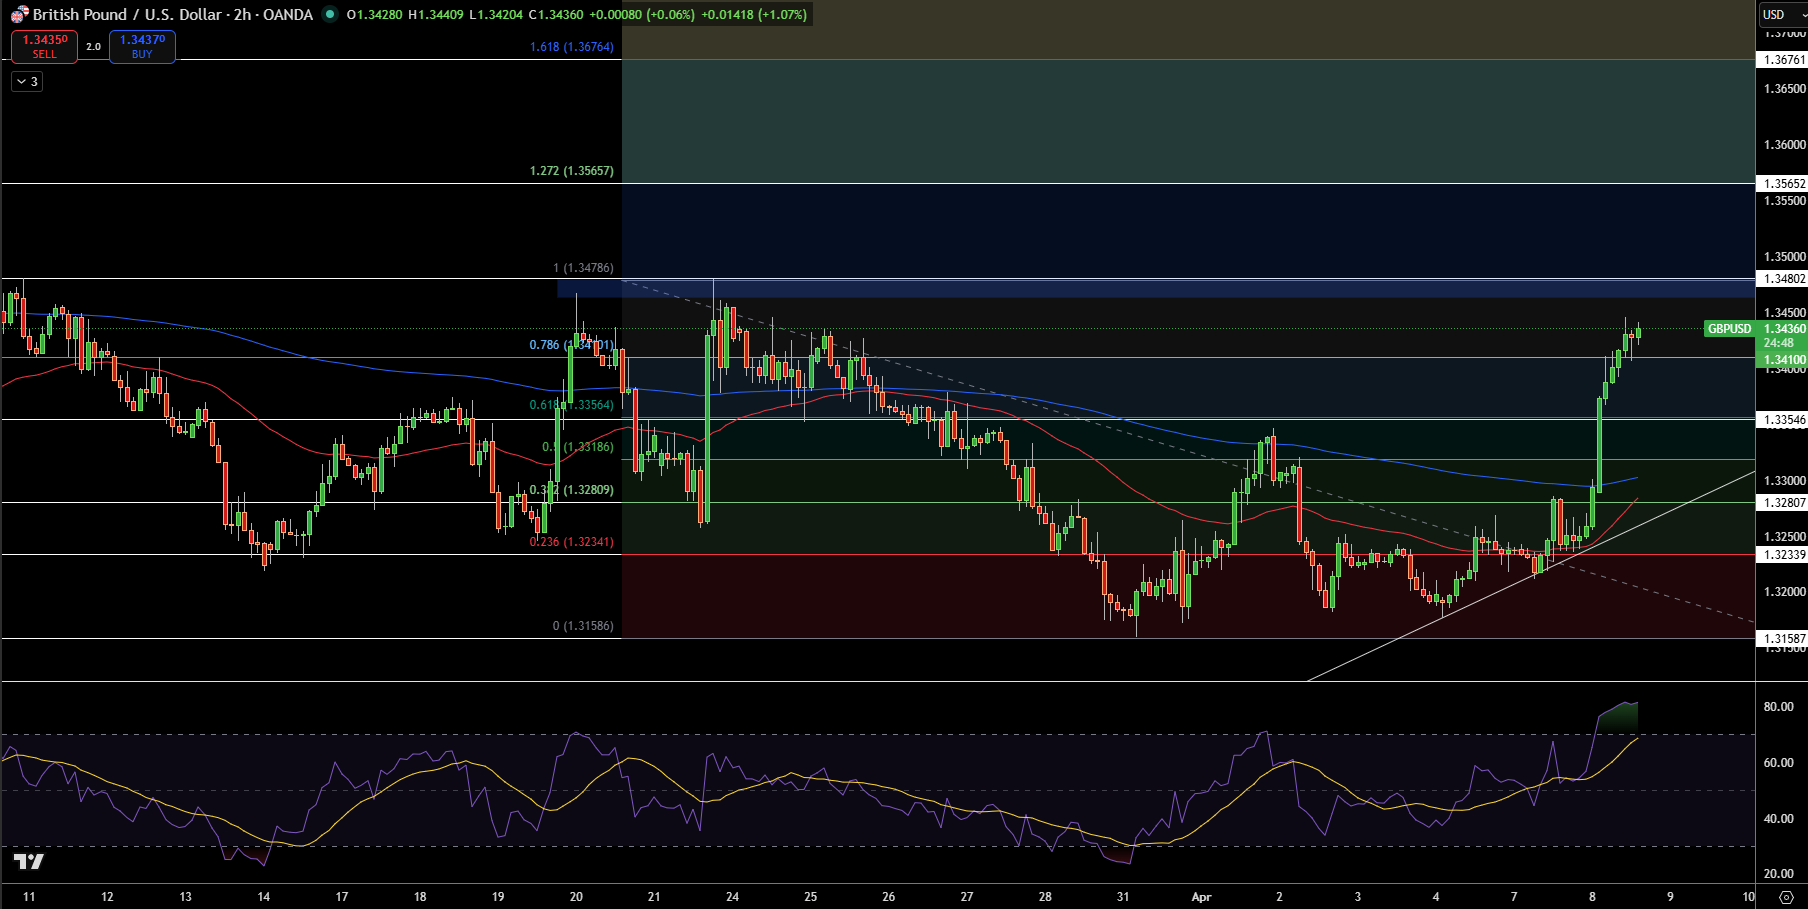Click the 0.236 (1.32341) Fibonacci label
1808x909 pixels.
[x=572, y=542]
